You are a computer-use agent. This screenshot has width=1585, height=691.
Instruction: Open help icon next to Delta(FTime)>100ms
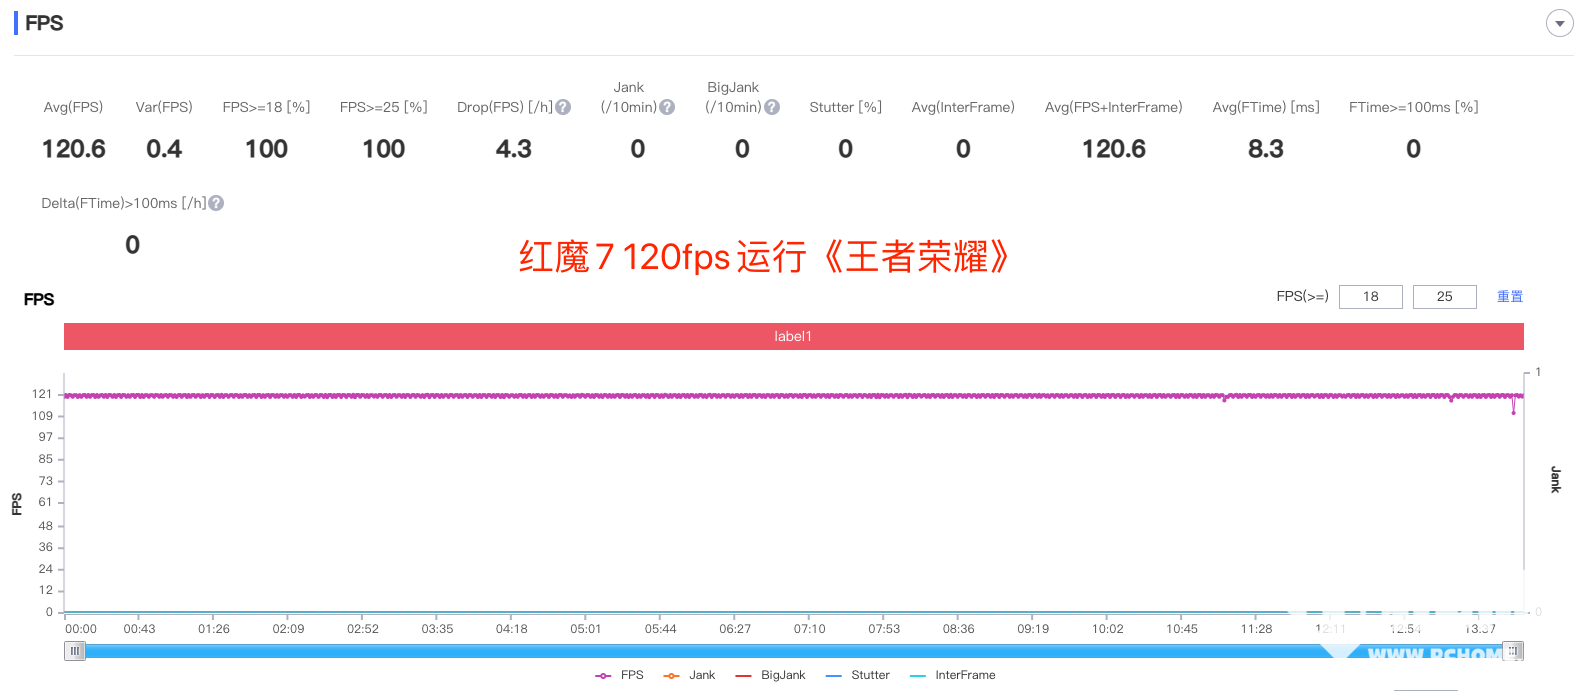point(216,203)
